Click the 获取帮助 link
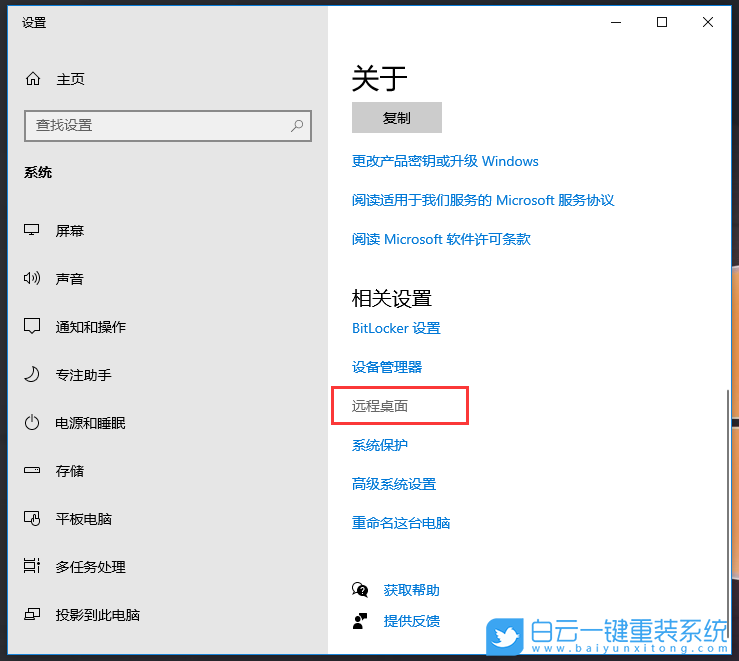739x661 pixels. coord(411,590)
